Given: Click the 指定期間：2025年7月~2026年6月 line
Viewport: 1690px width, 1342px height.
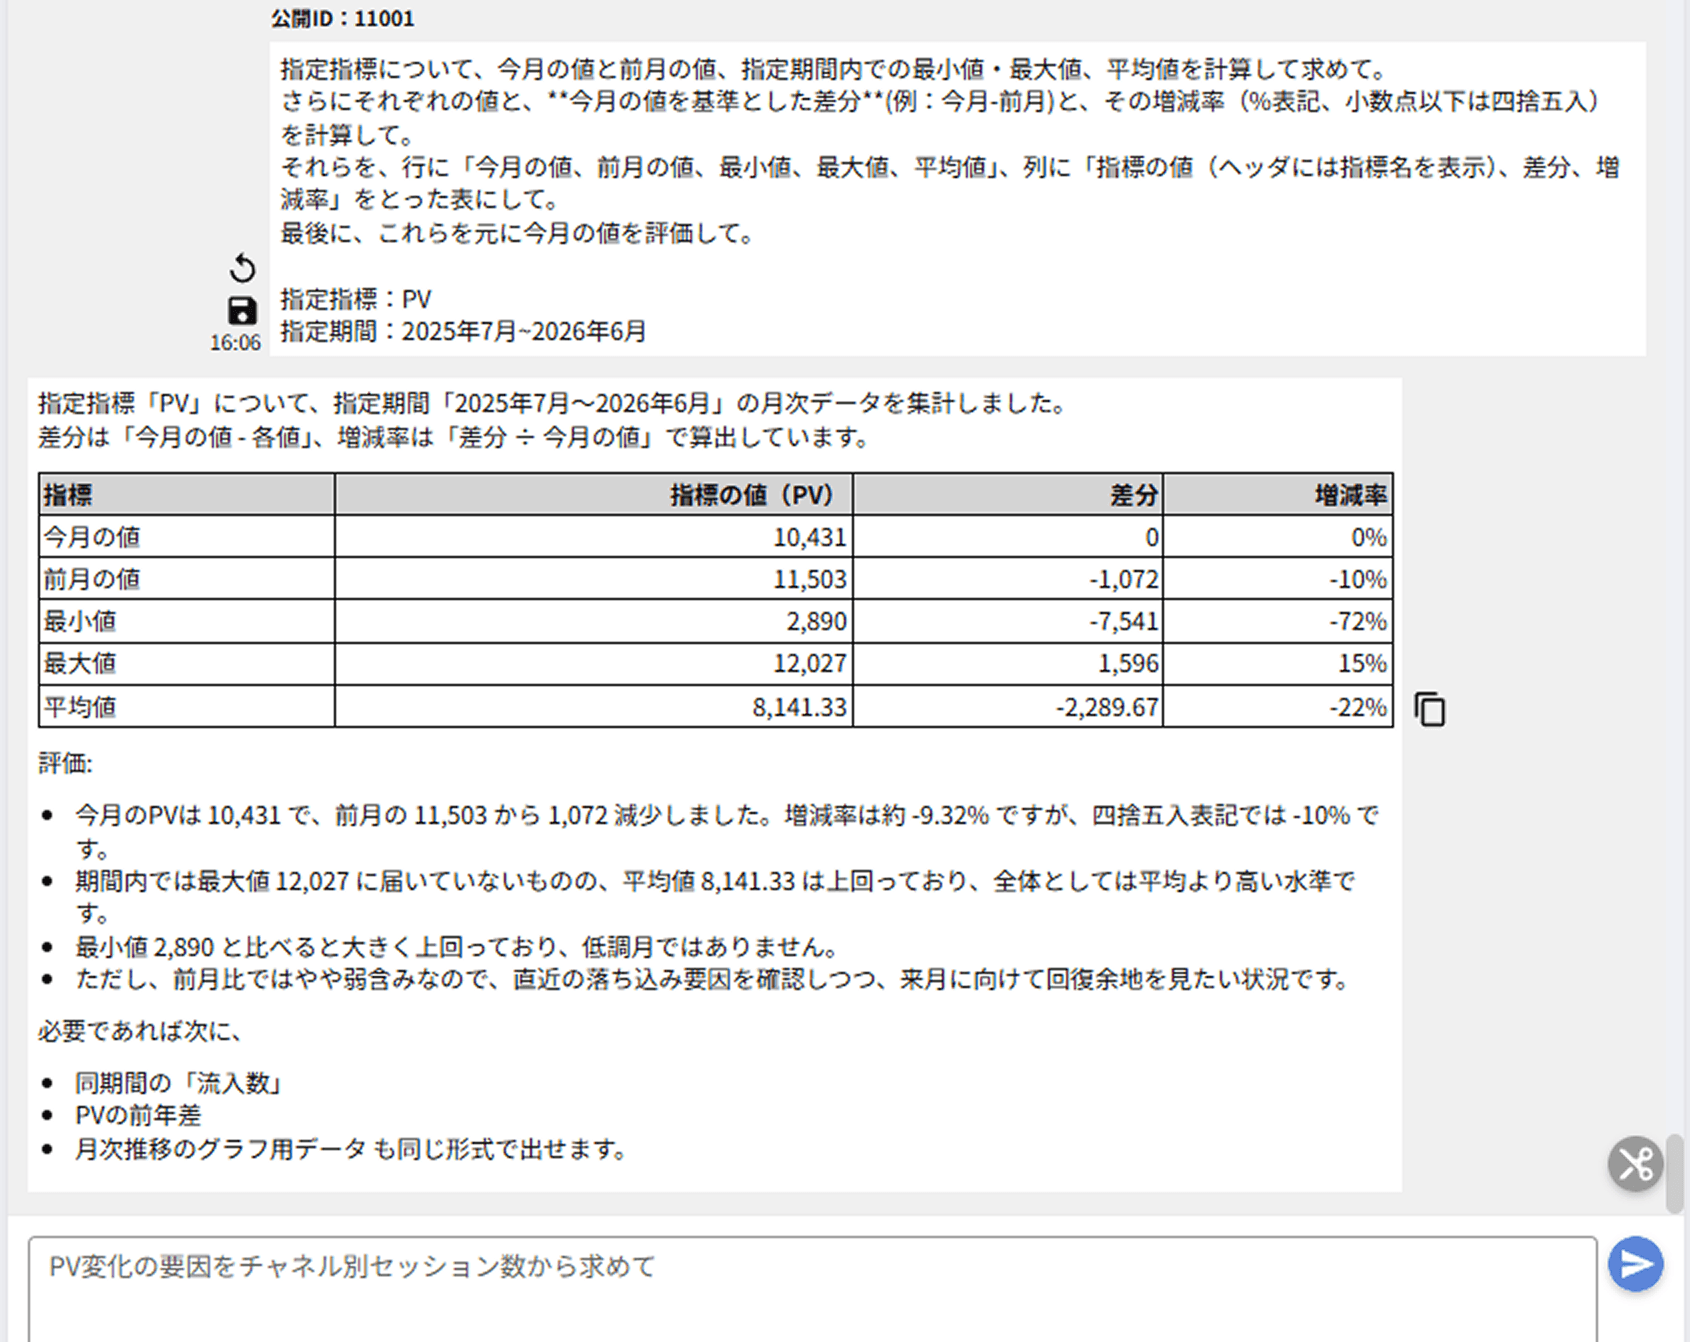Looking at the screenshot, I should 463,331.
